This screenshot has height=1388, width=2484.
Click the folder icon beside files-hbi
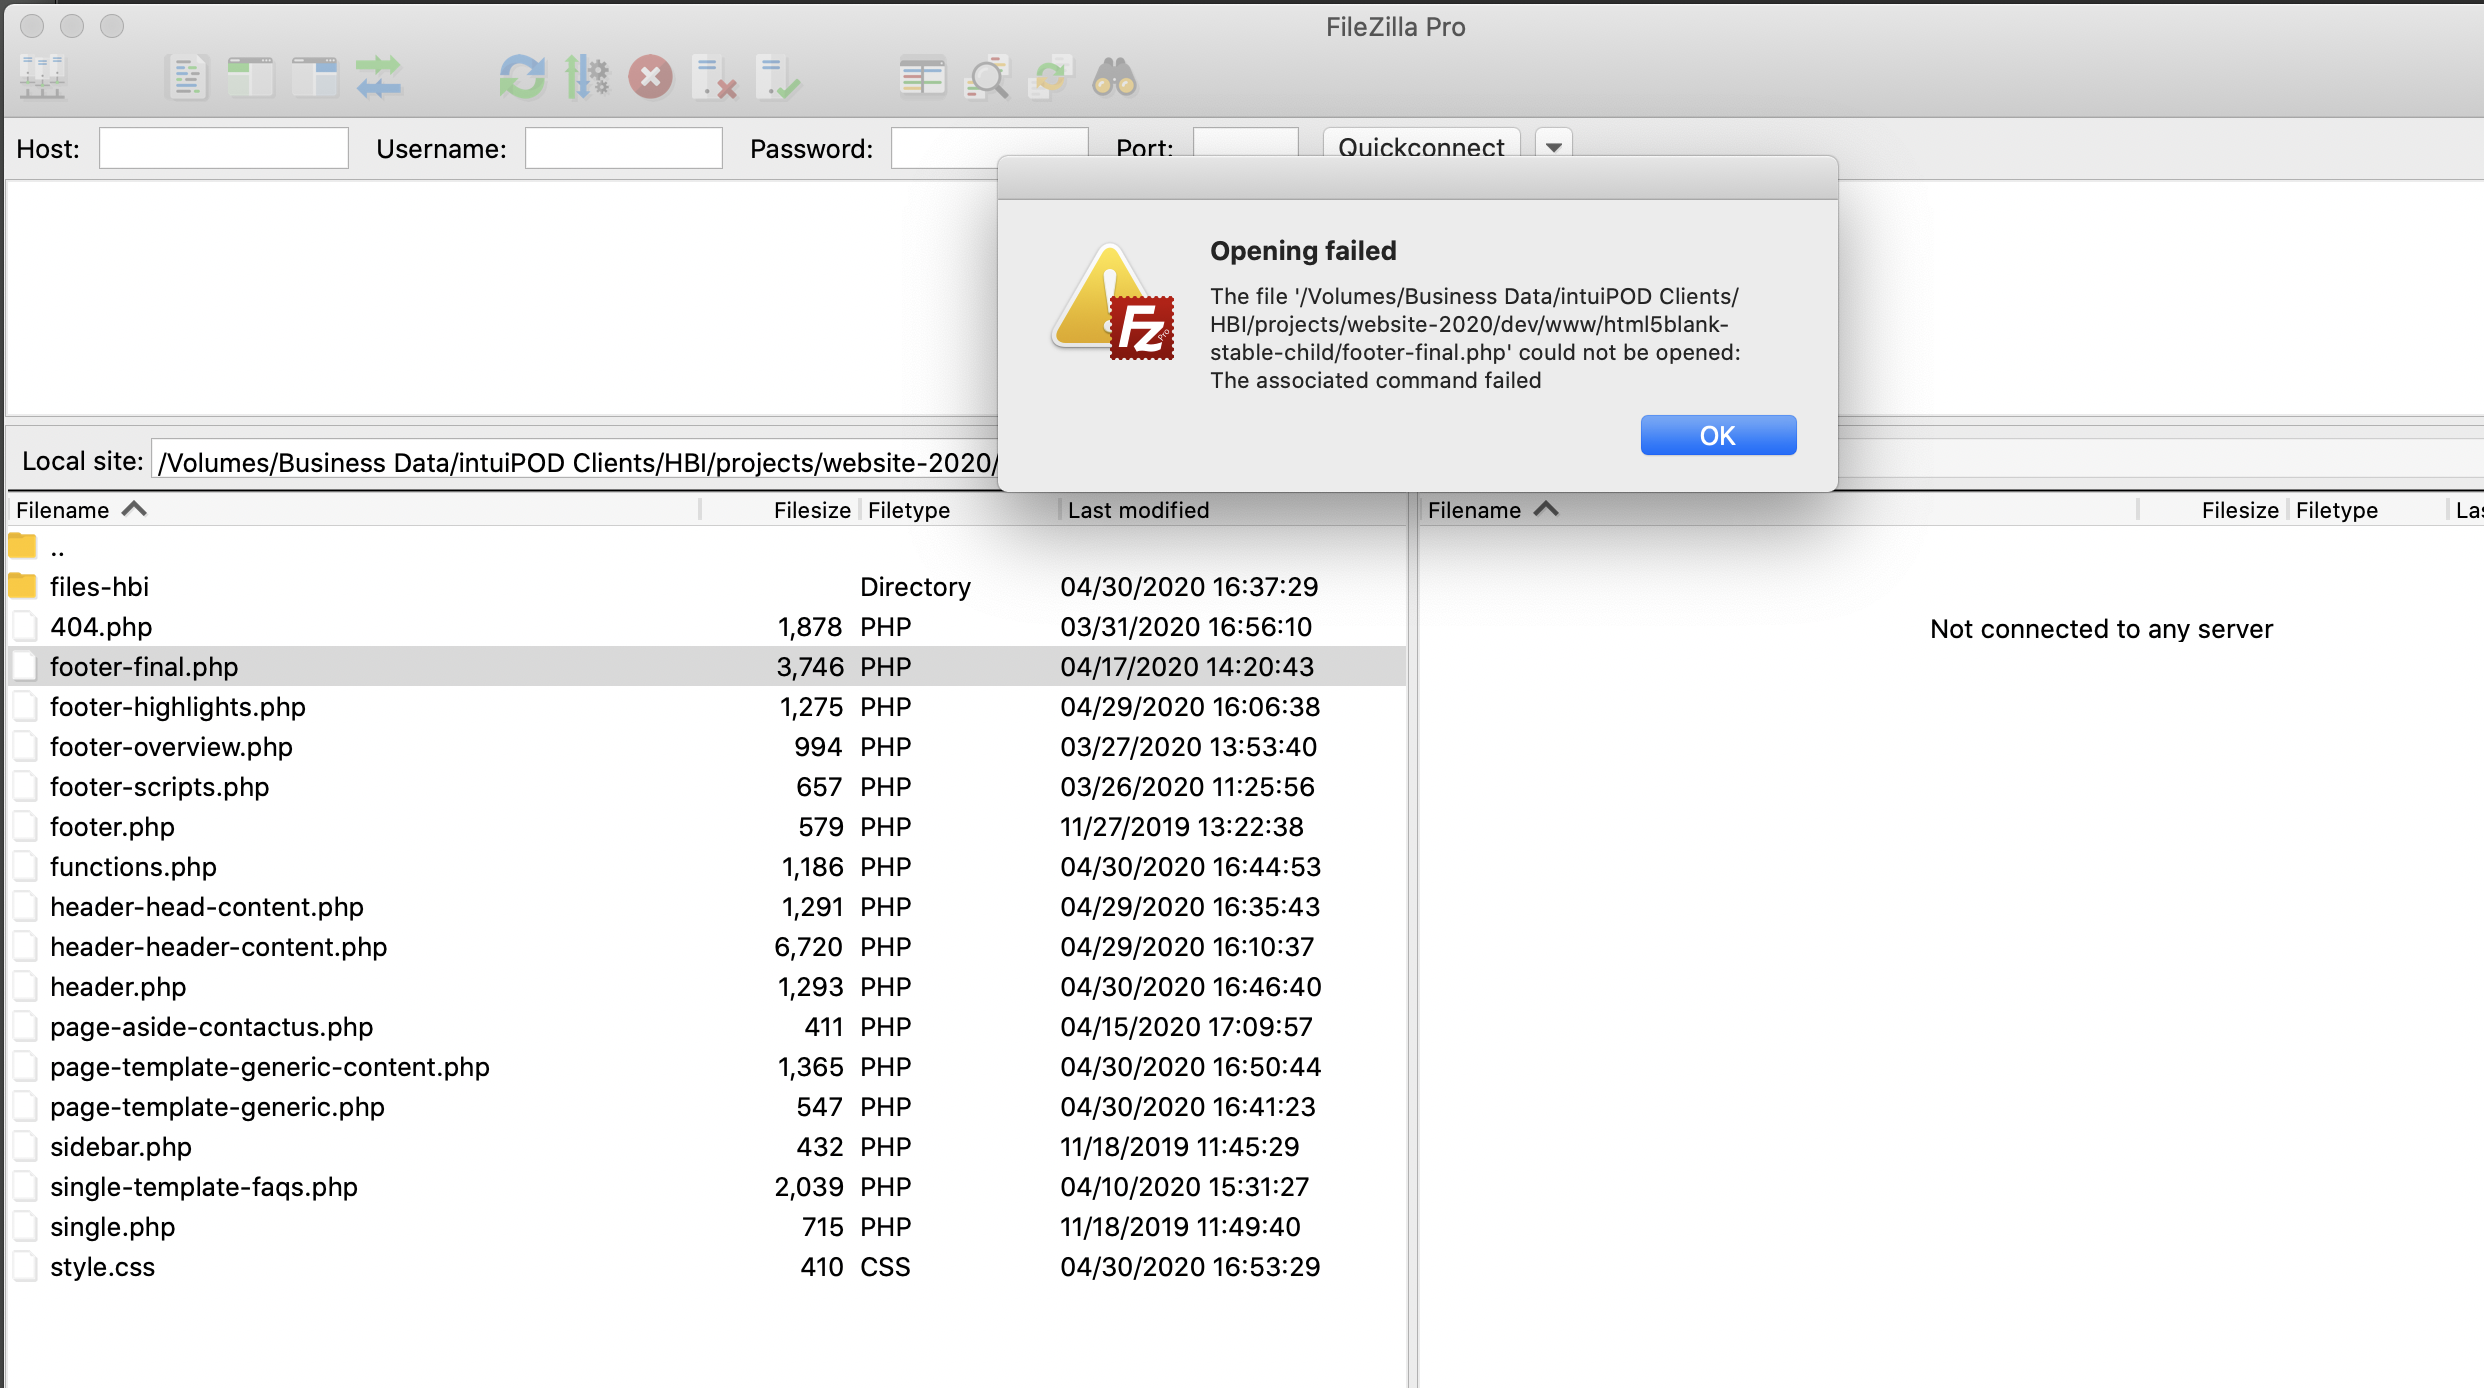23,586
